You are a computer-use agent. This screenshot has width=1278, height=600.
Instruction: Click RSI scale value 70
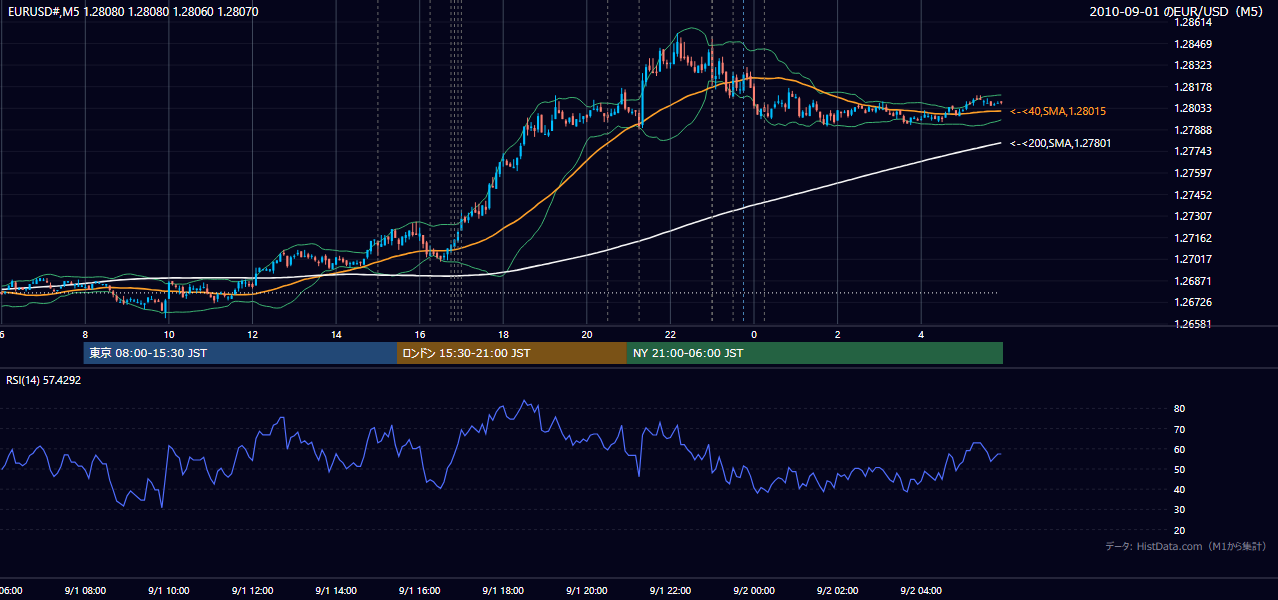1179,429
